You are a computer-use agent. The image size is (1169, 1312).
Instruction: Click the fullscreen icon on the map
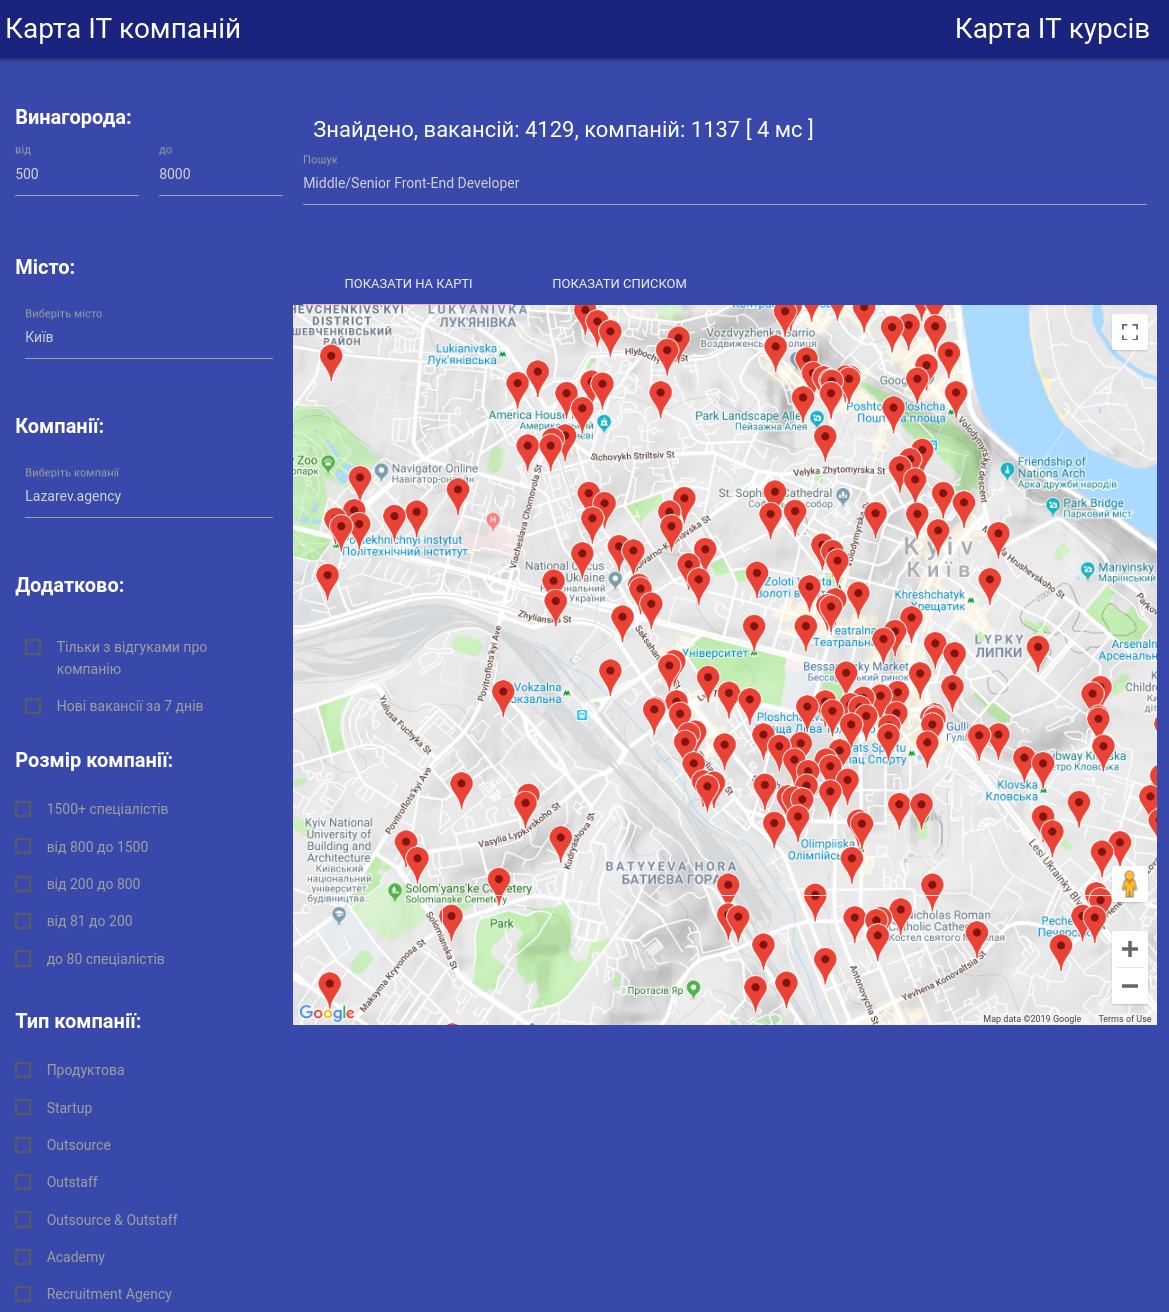1130,331
